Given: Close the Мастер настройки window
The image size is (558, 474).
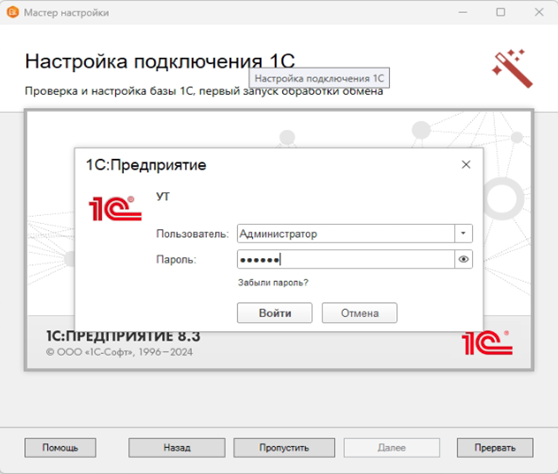Looking at the screenshot, I should click(x=539, y=12).
